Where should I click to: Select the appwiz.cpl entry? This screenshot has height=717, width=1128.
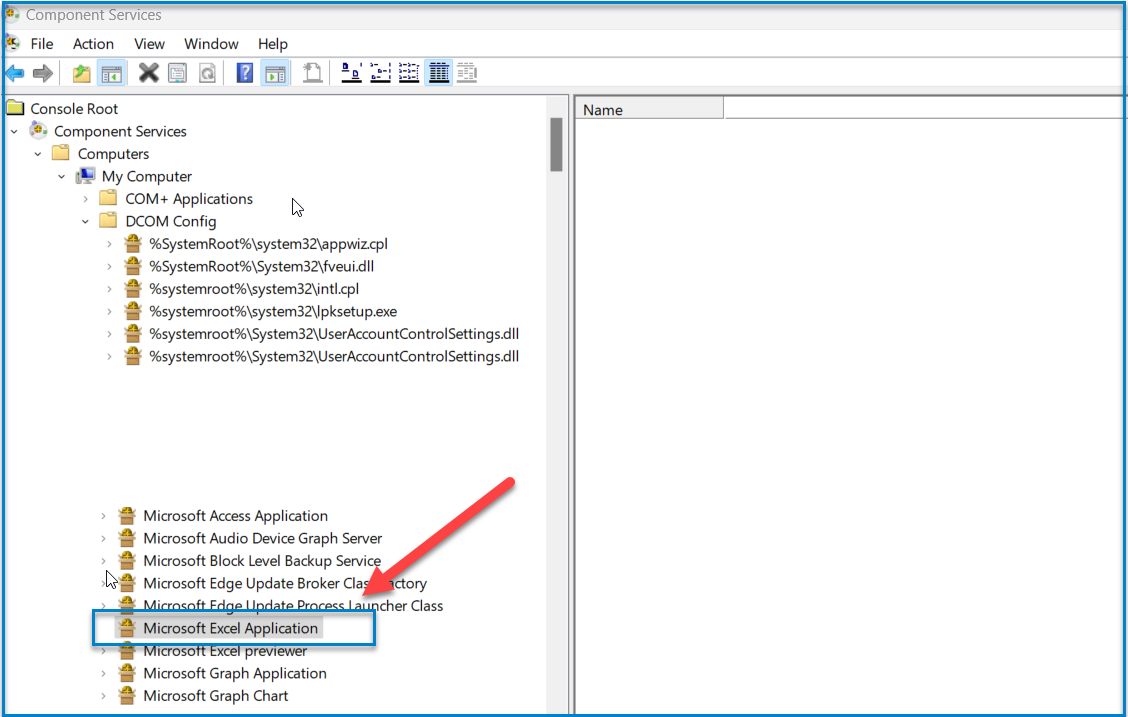point(268,244)
